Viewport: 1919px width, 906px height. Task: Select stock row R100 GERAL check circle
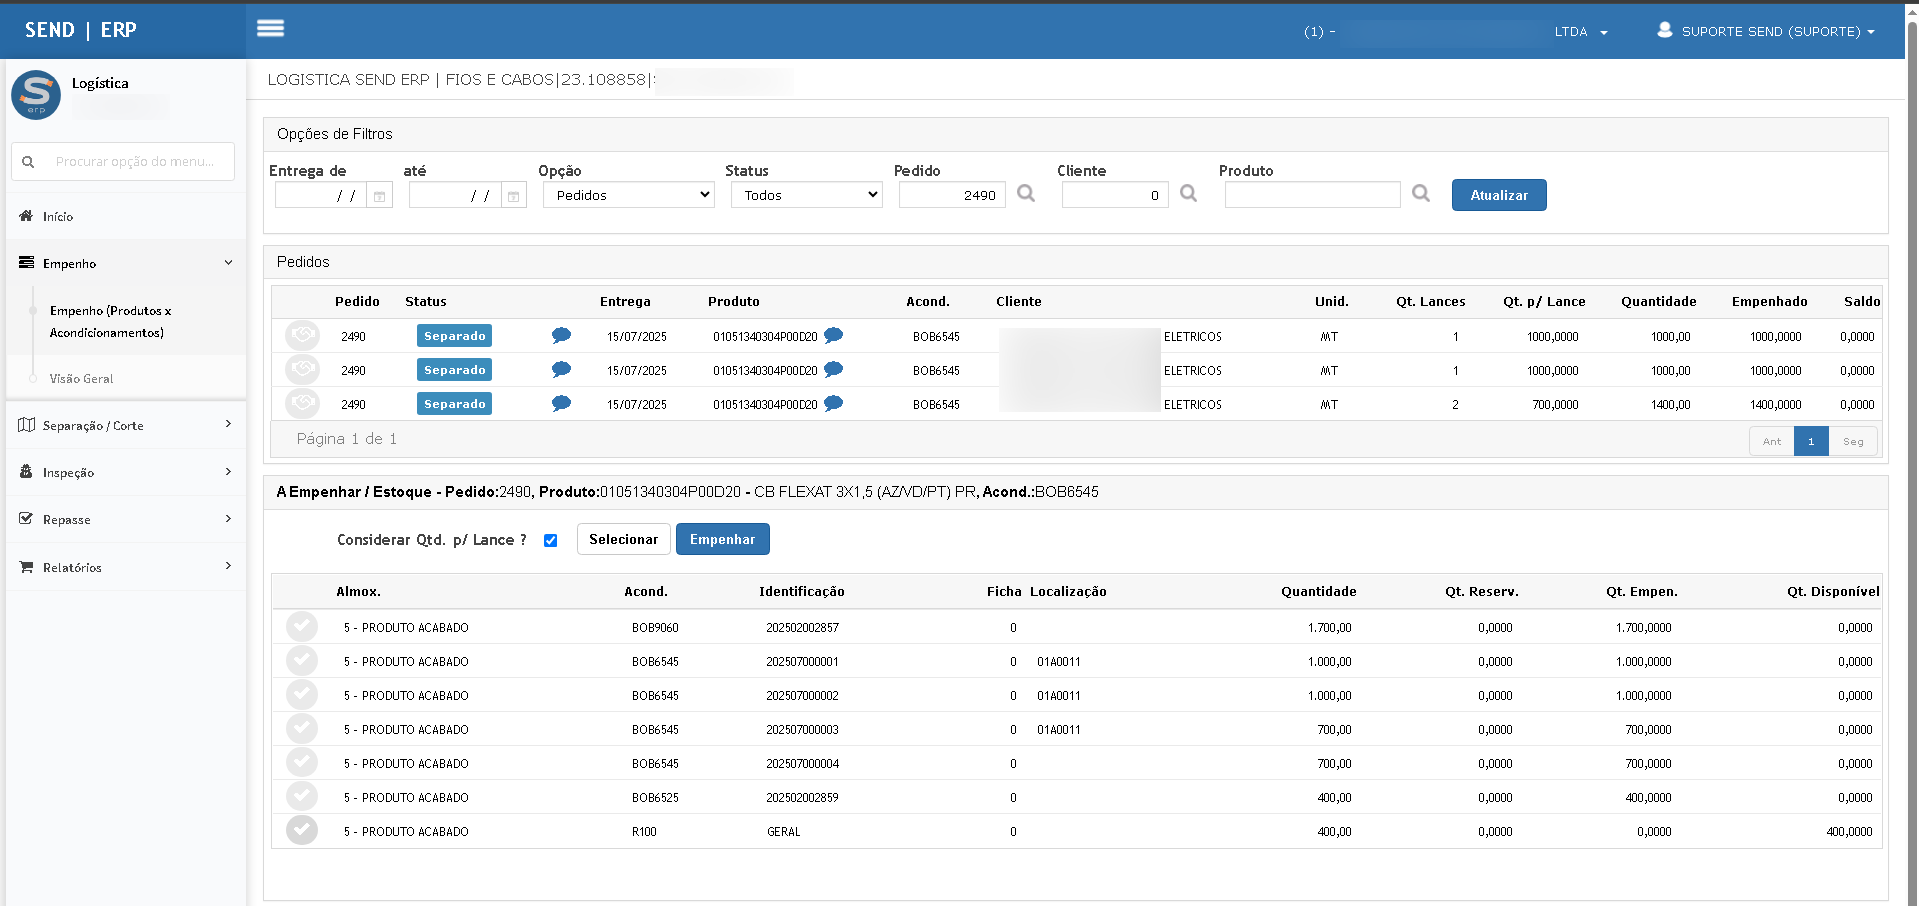click(302, 831)
